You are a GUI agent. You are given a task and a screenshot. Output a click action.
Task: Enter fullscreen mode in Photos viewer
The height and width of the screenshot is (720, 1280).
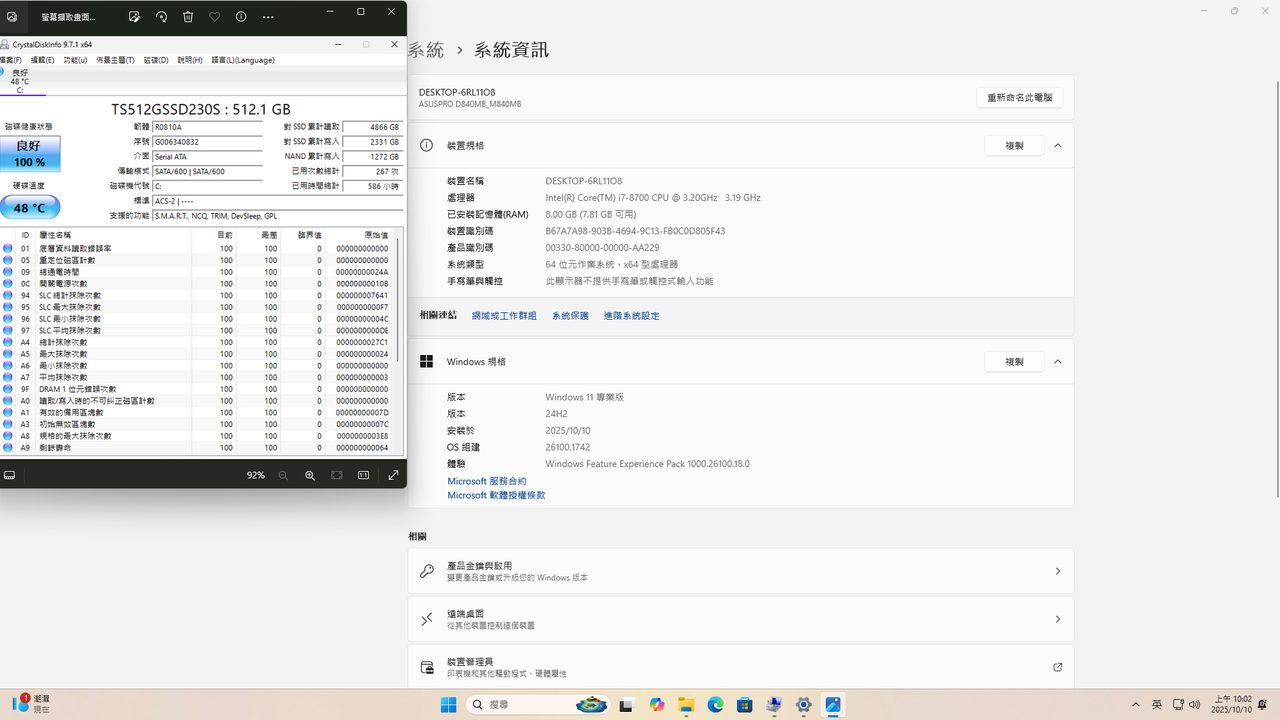click(393, 475)
